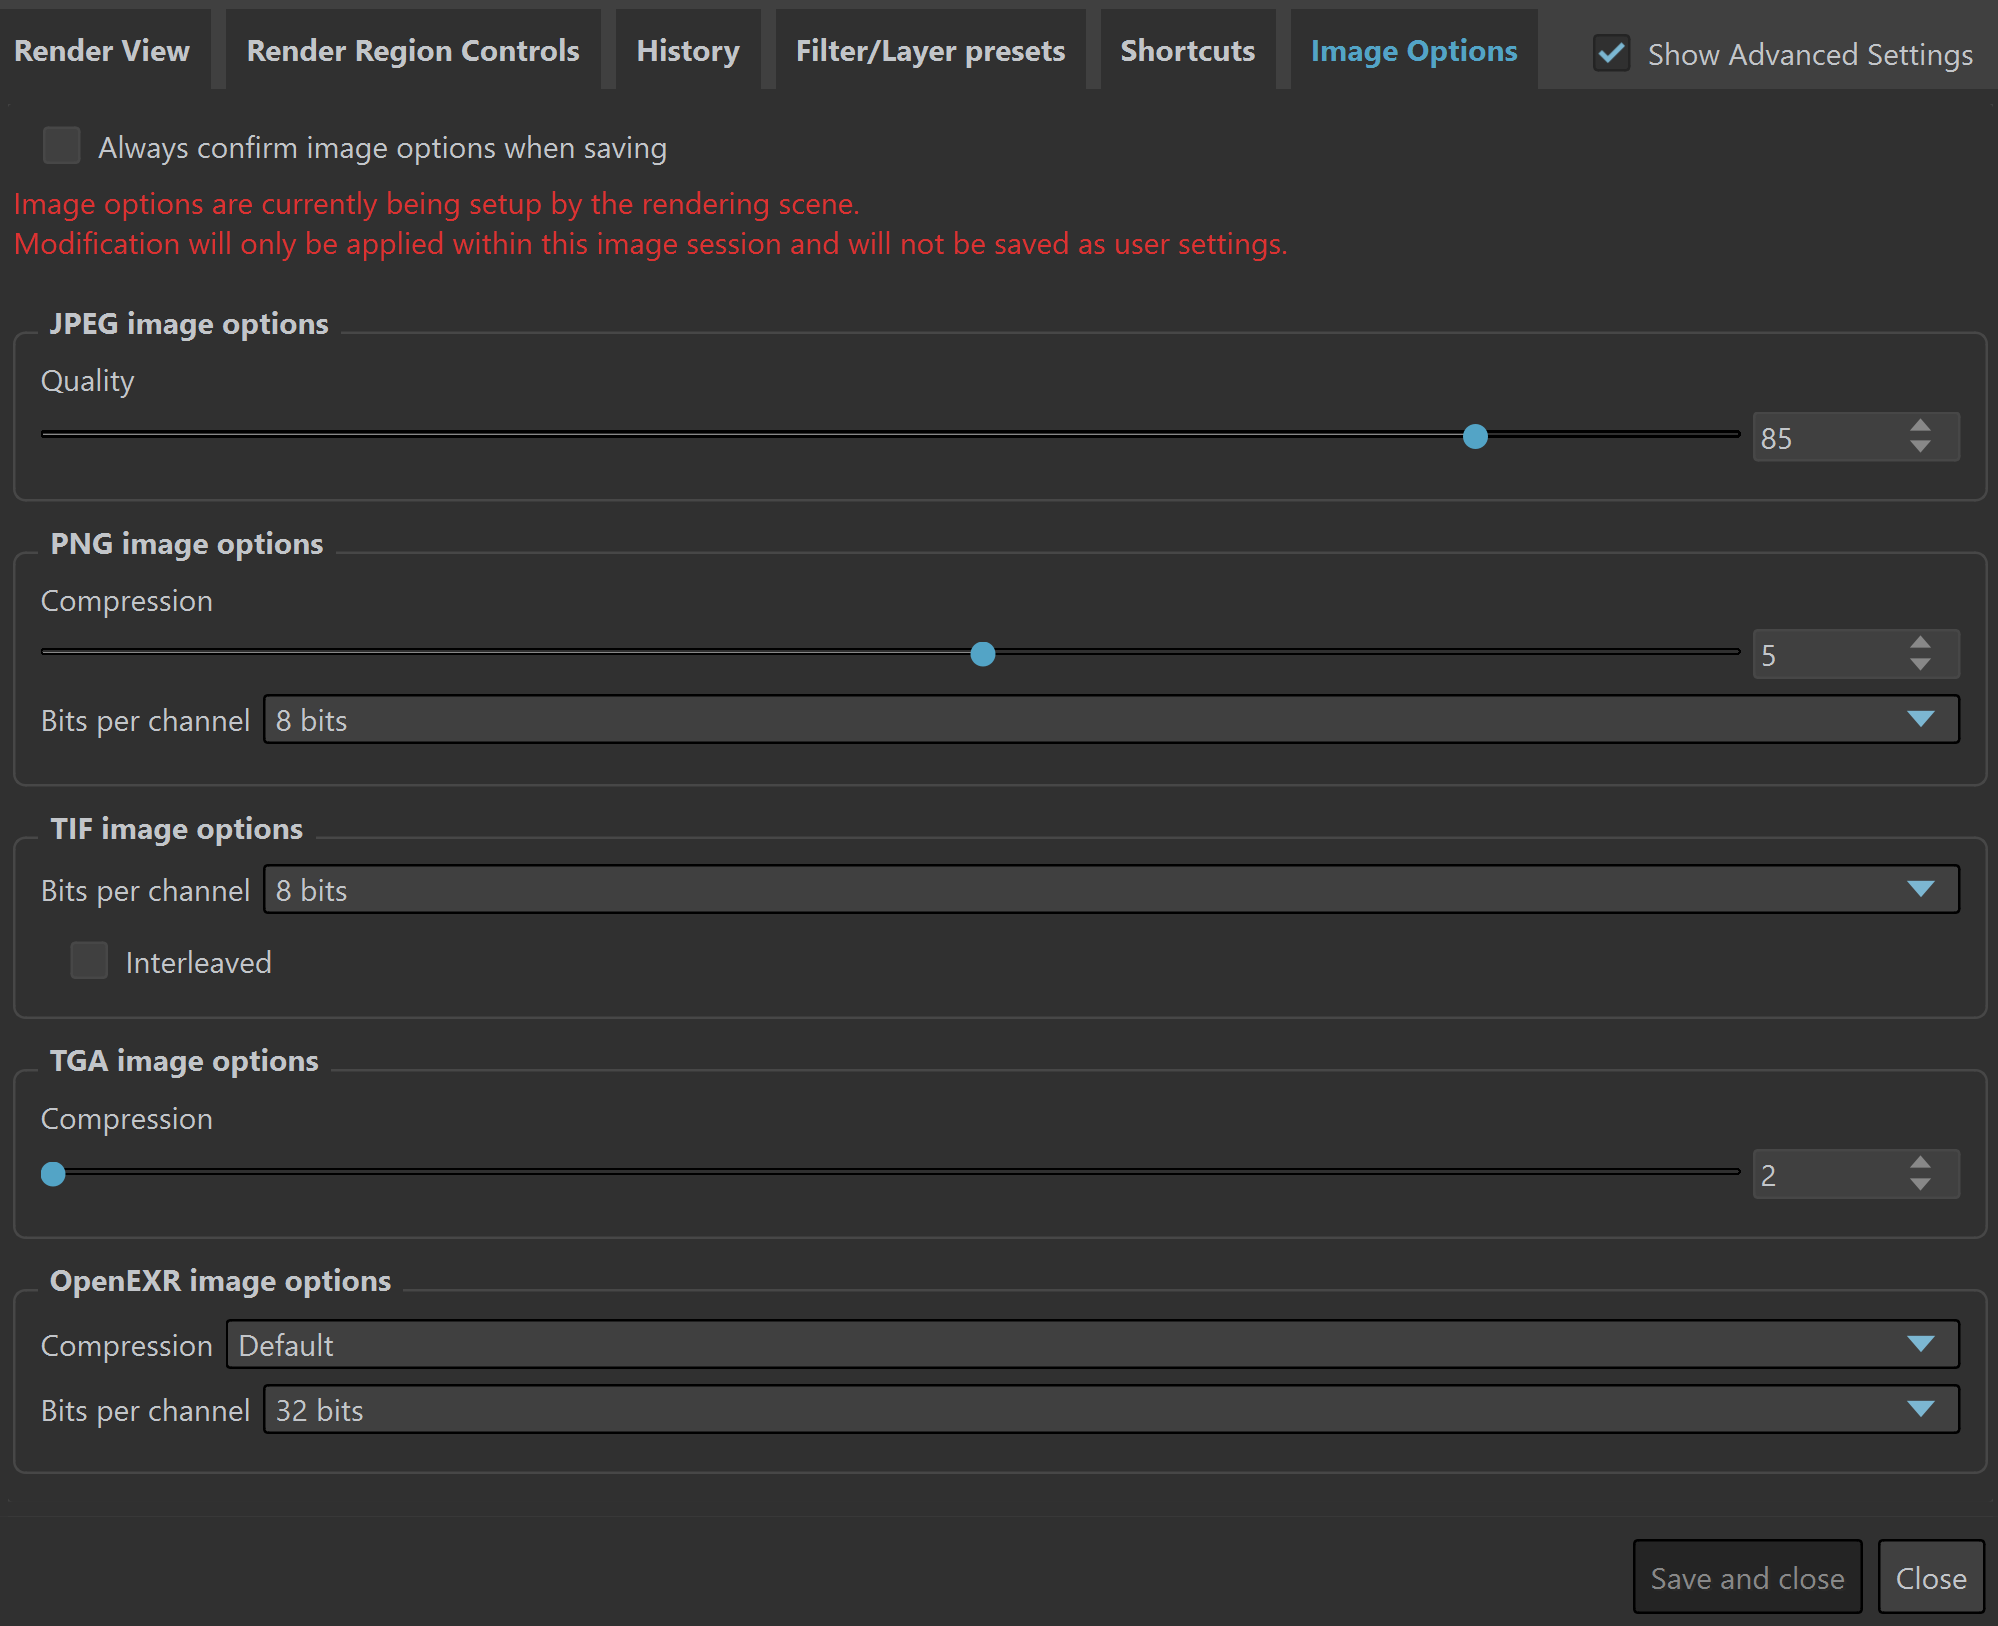Decrease JPEG Quality with the down arrow
The width and height of the screenshot is (1998, 1626).
tap(1919, 447)
